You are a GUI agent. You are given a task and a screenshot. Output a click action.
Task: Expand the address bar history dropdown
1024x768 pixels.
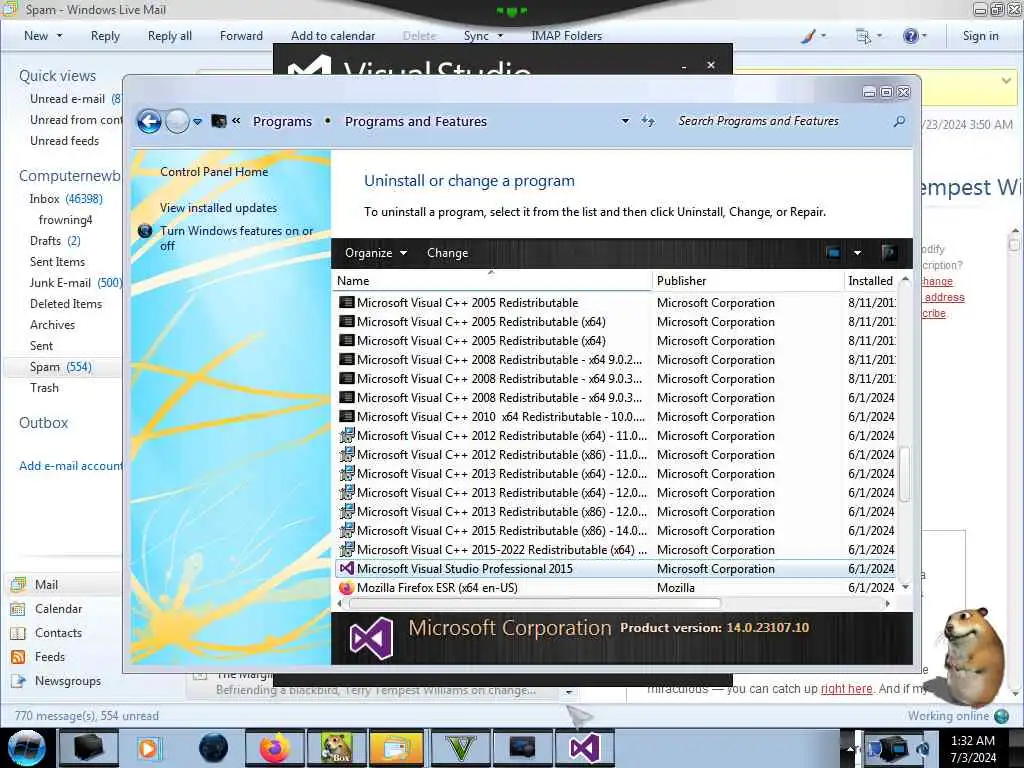[x=625, y=121]
